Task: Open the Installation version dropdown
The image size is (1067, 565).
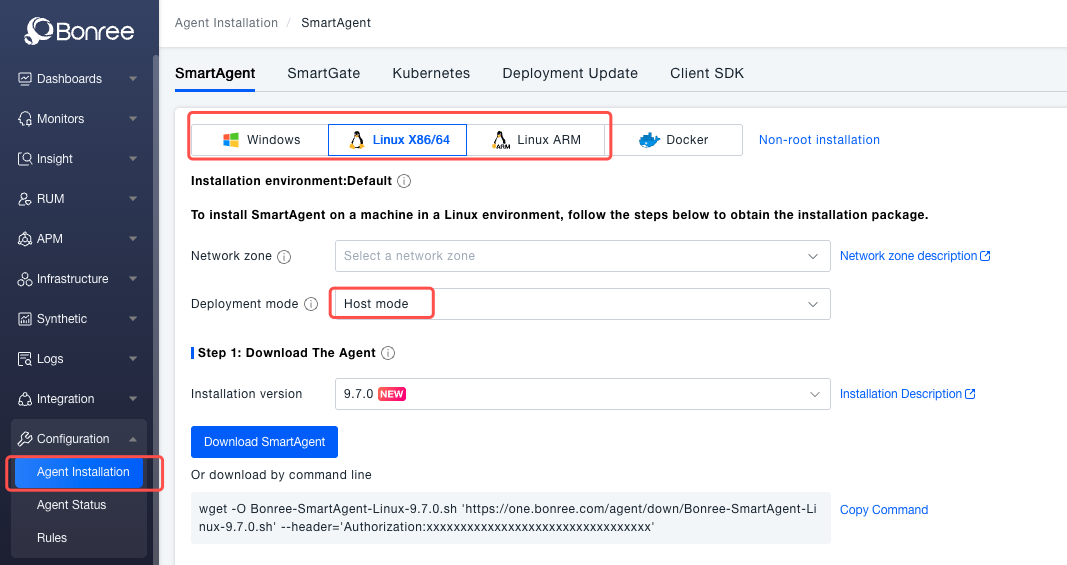Action: click(x=582, y=394)
